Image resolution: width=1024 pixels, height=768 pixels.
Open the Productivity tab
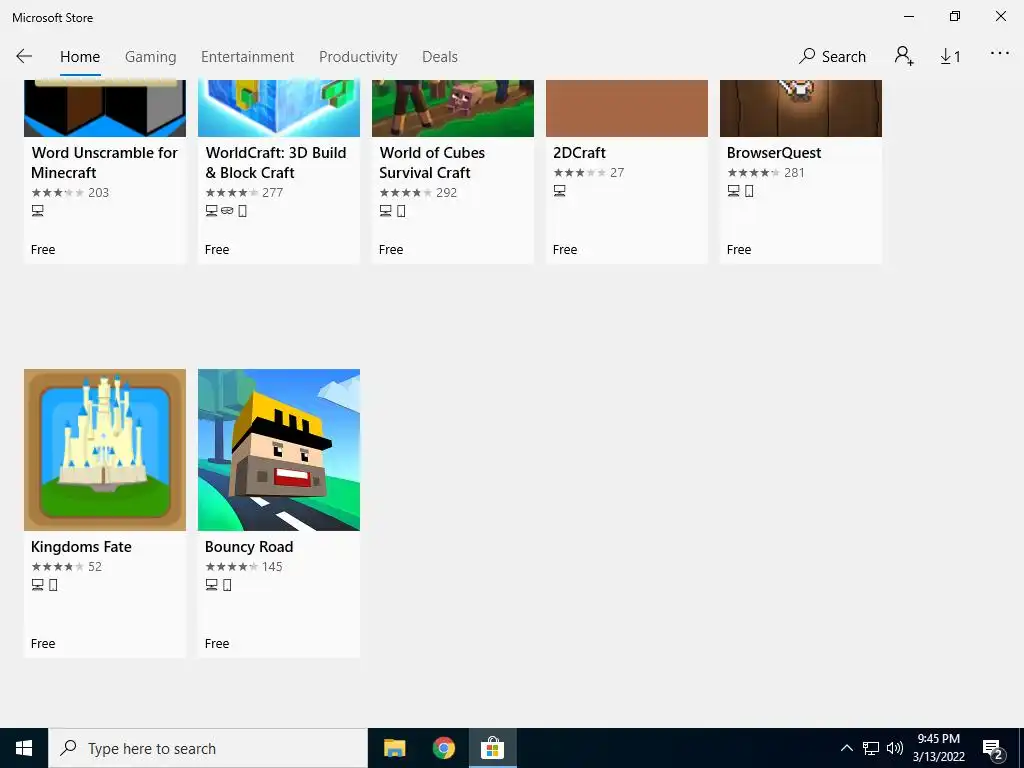click(358, 57)
